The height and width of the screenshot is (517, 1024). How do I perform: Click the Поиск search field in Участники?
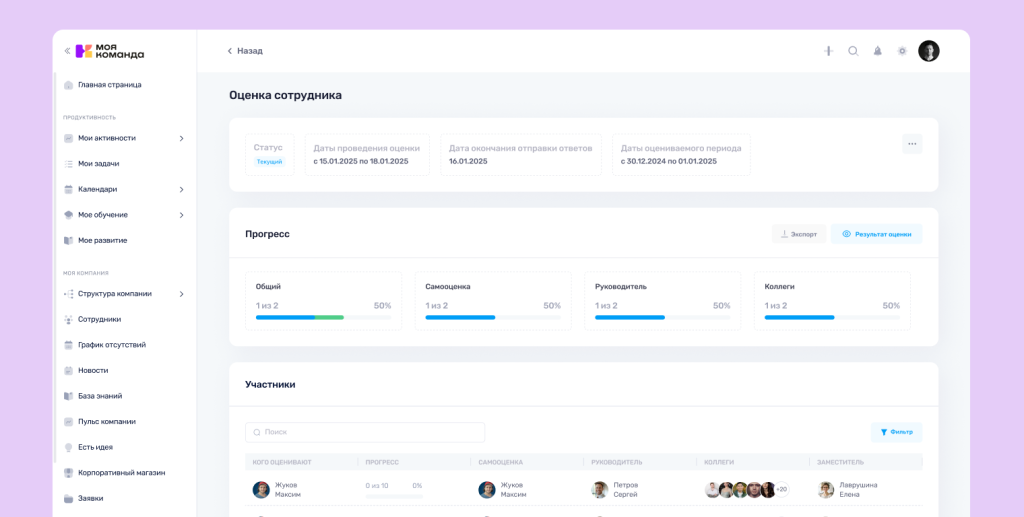pyautogui.click(x=365, y=432)
